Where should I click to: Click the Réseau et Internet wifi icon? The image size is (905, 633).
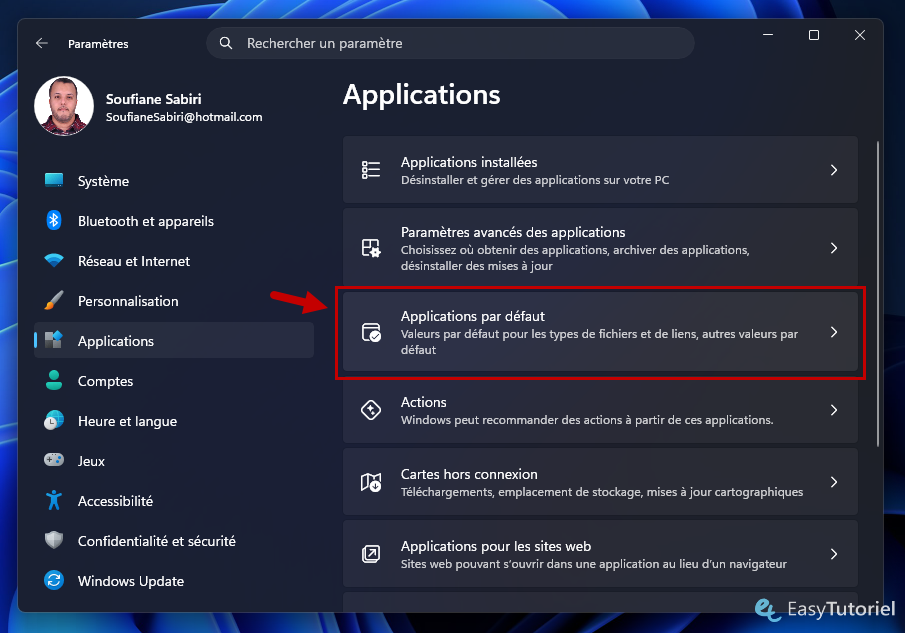(54, 260)
